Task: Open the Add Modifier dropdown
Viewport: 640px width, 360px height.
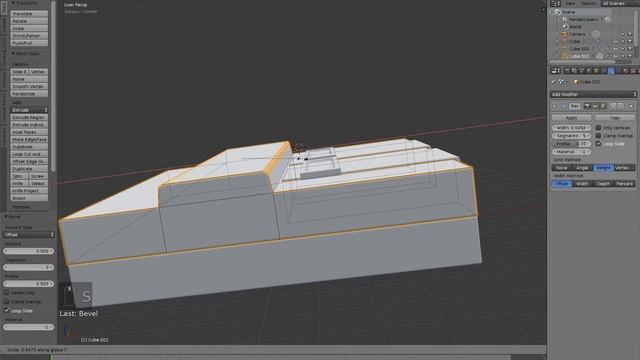Action: click(x=593, y=94)
